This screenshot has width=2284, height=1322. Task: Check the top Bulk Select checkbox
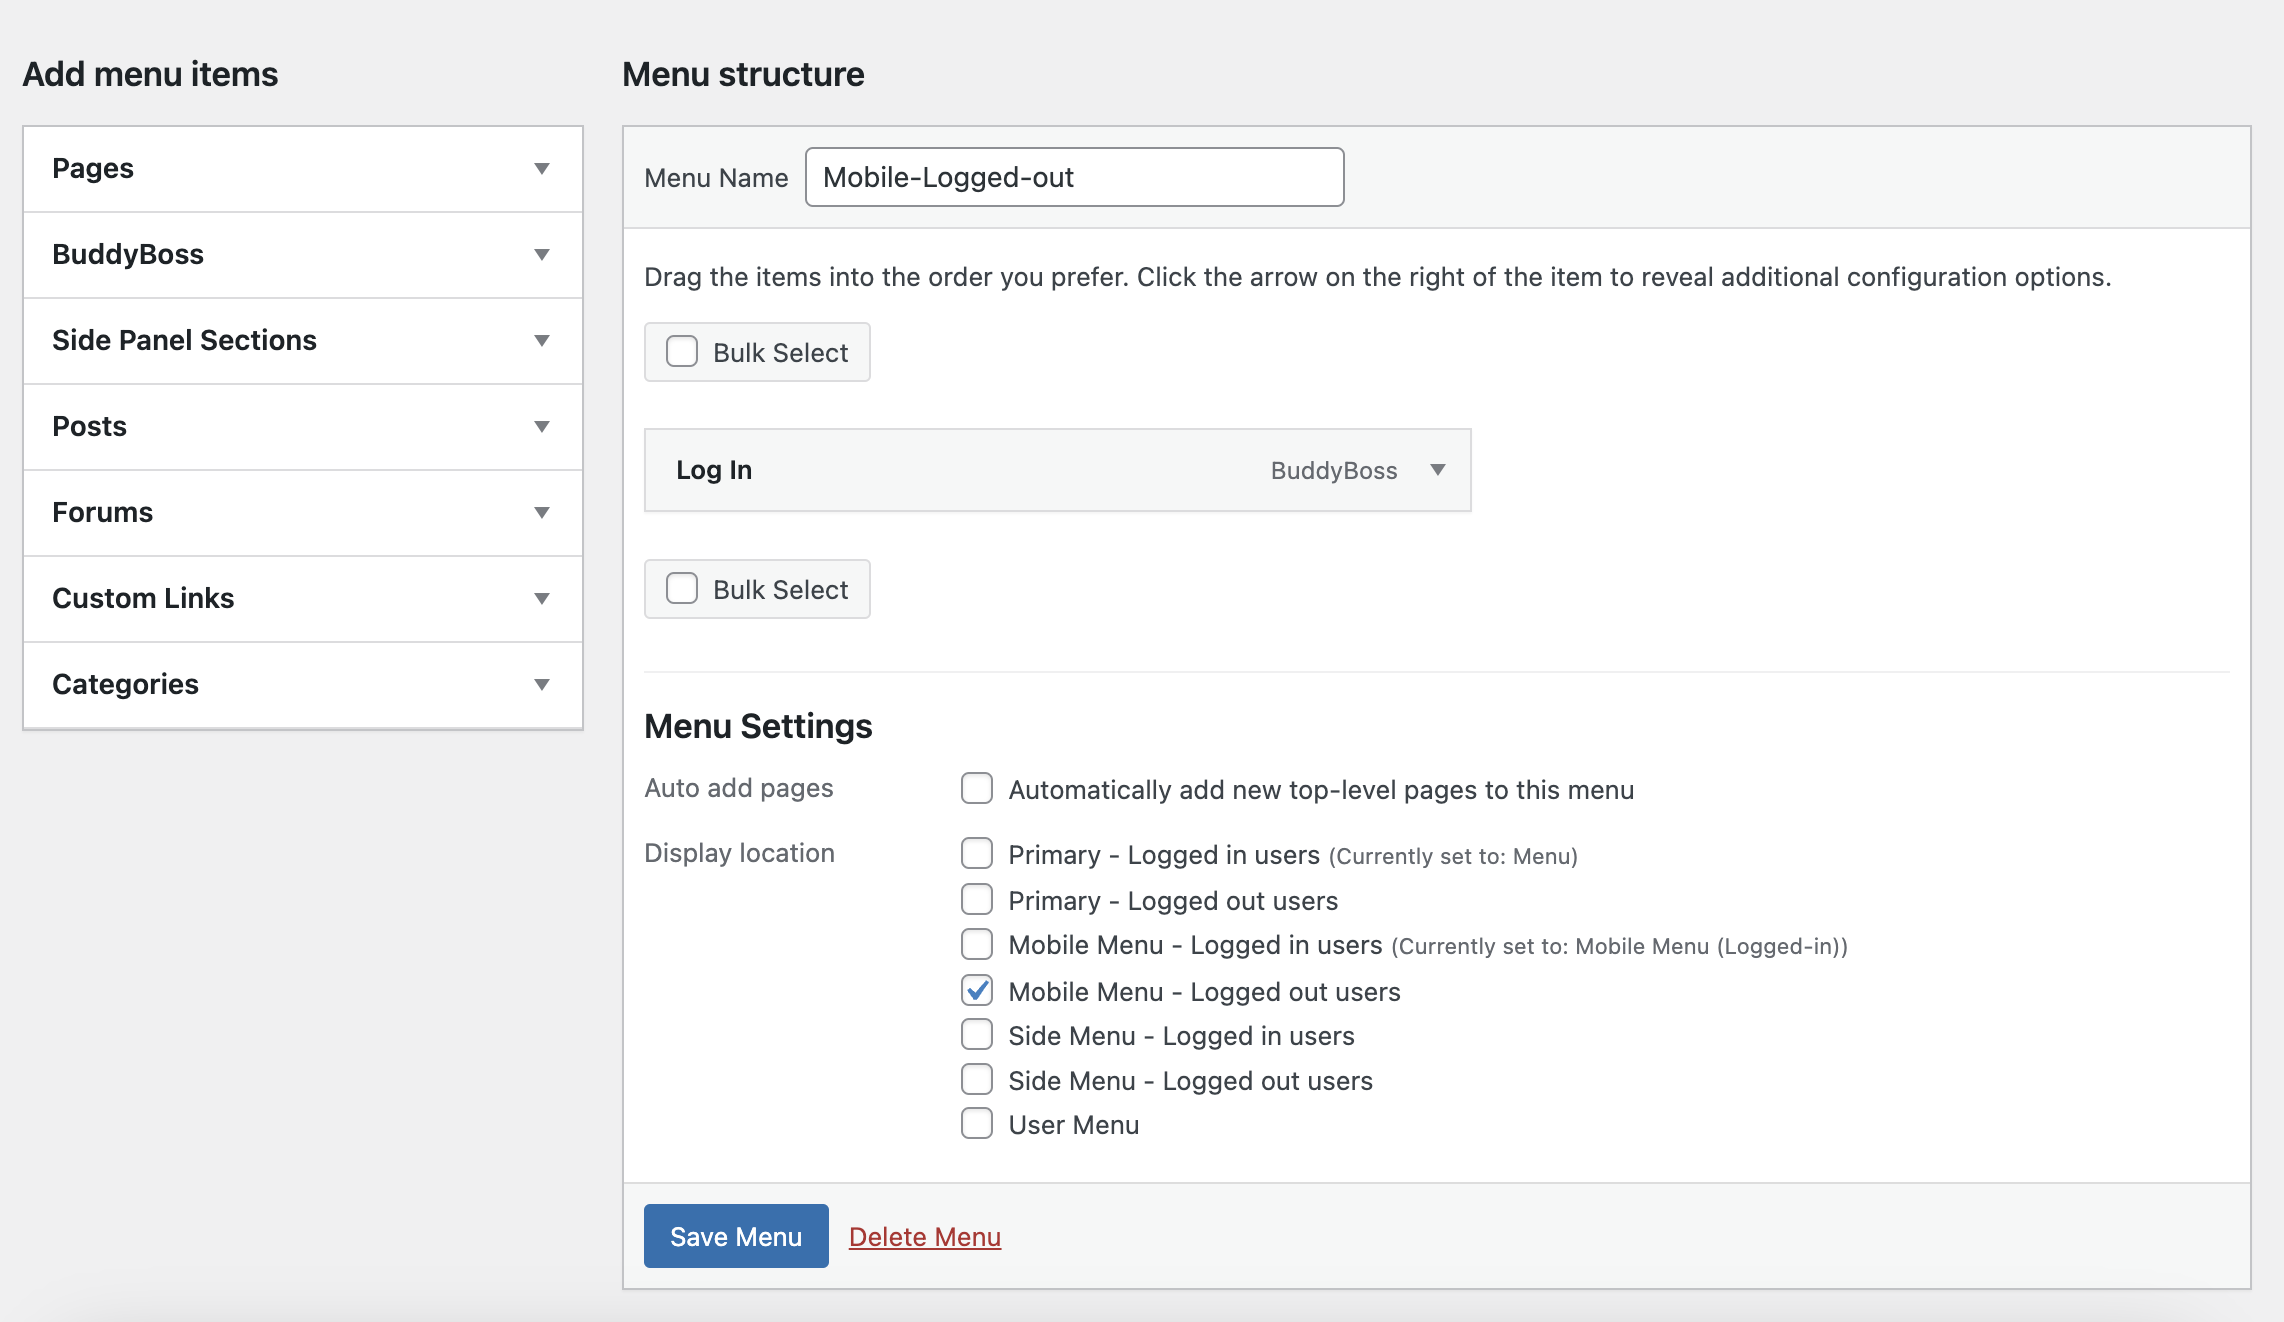682,352
